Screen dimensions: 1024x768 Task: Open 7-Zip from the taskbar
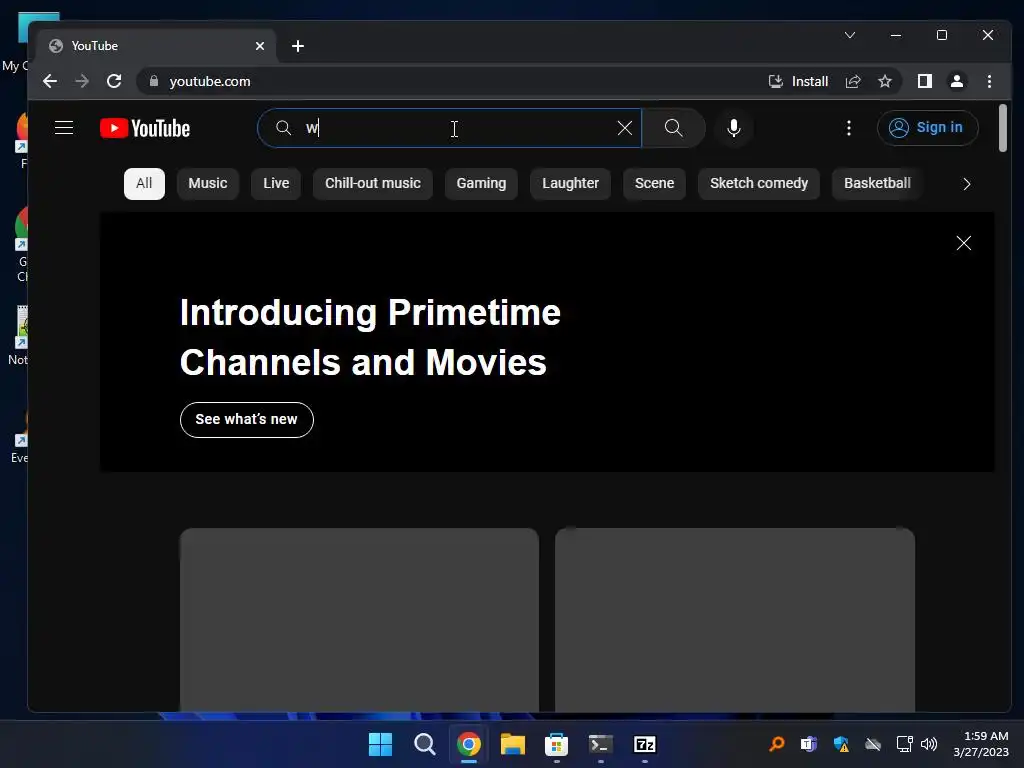point(645,744)
